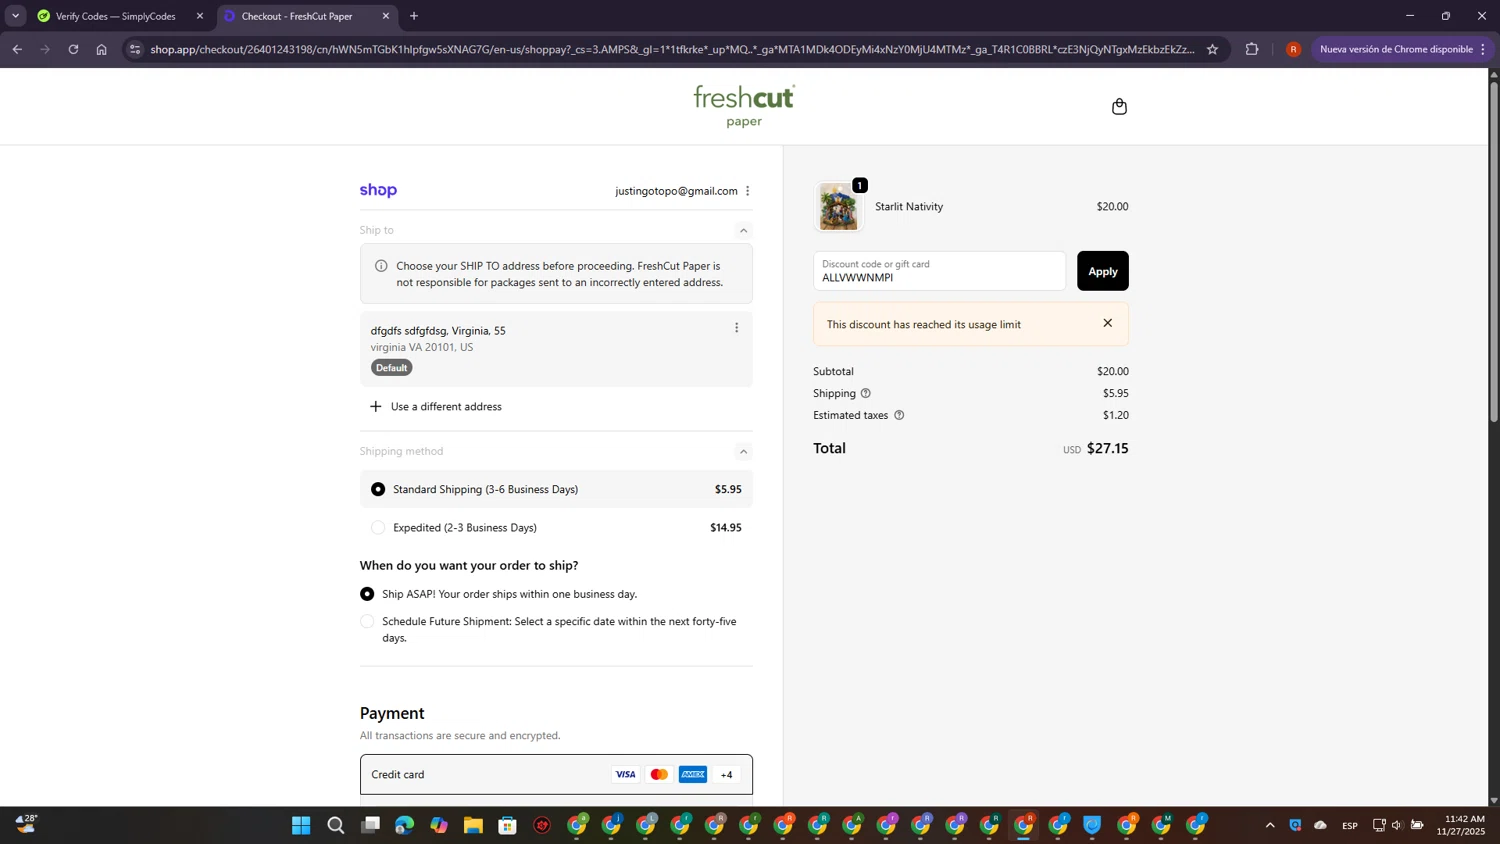The height and width of the screenshot is (844, 1500).
Task: Click the Shipping info question icon
Action: coord(866,394)
